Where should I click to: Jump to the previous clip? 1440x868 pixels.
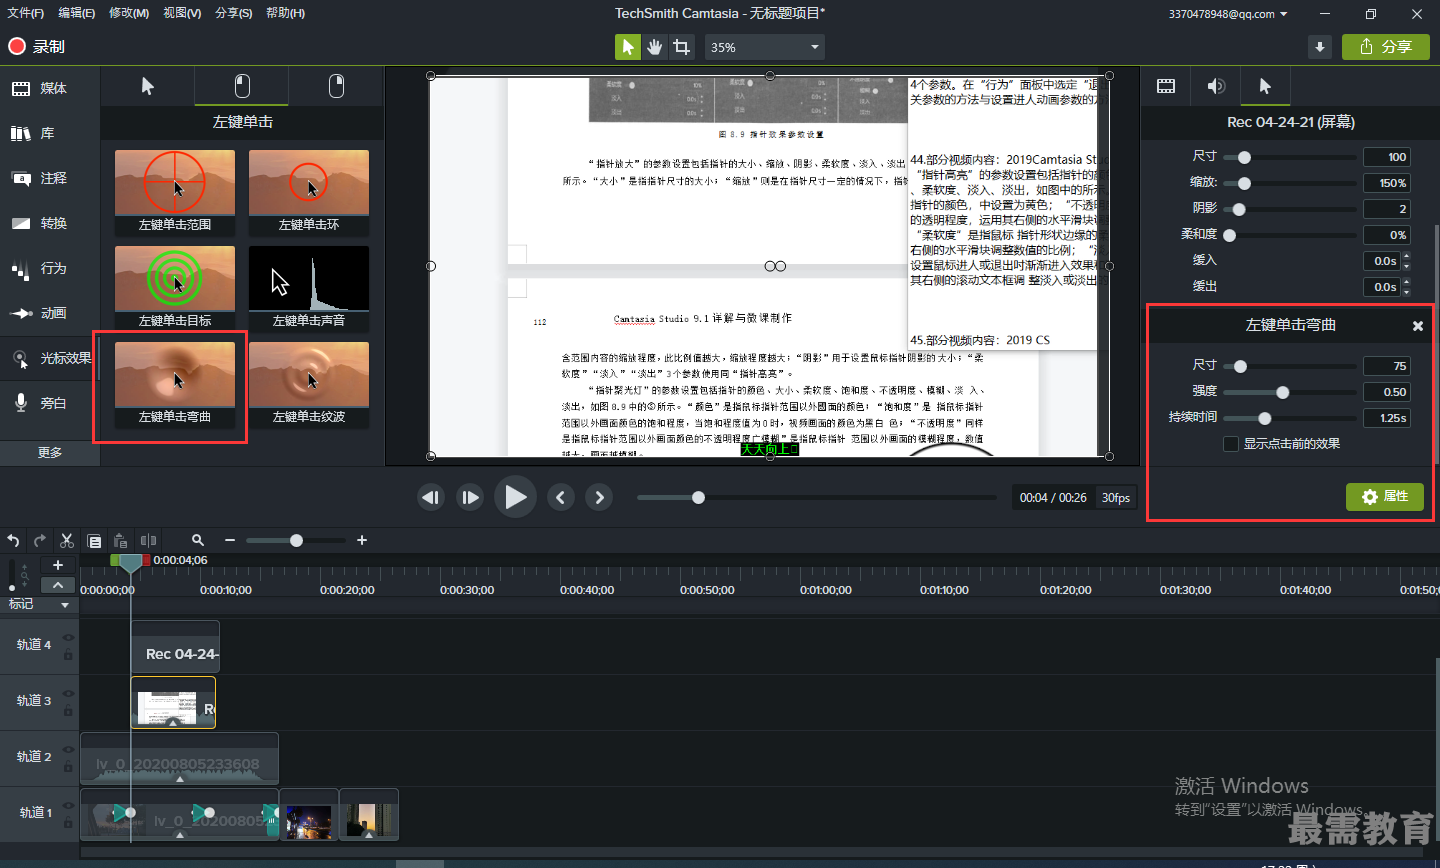pos(561,497)
